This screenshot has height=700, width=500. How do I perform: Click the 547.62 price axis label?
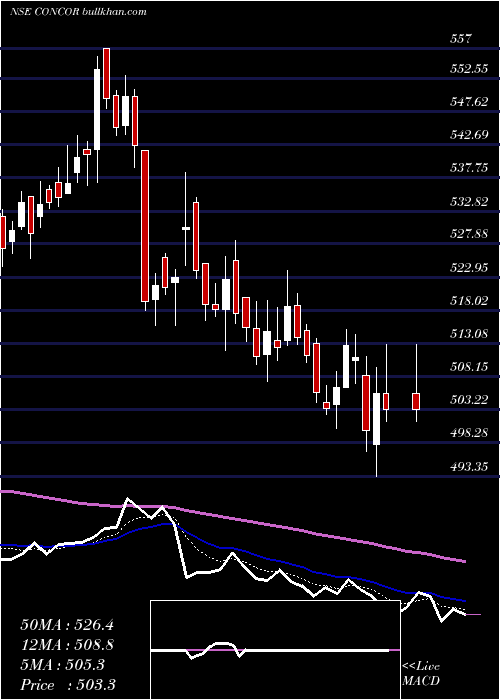click(469, 102)
